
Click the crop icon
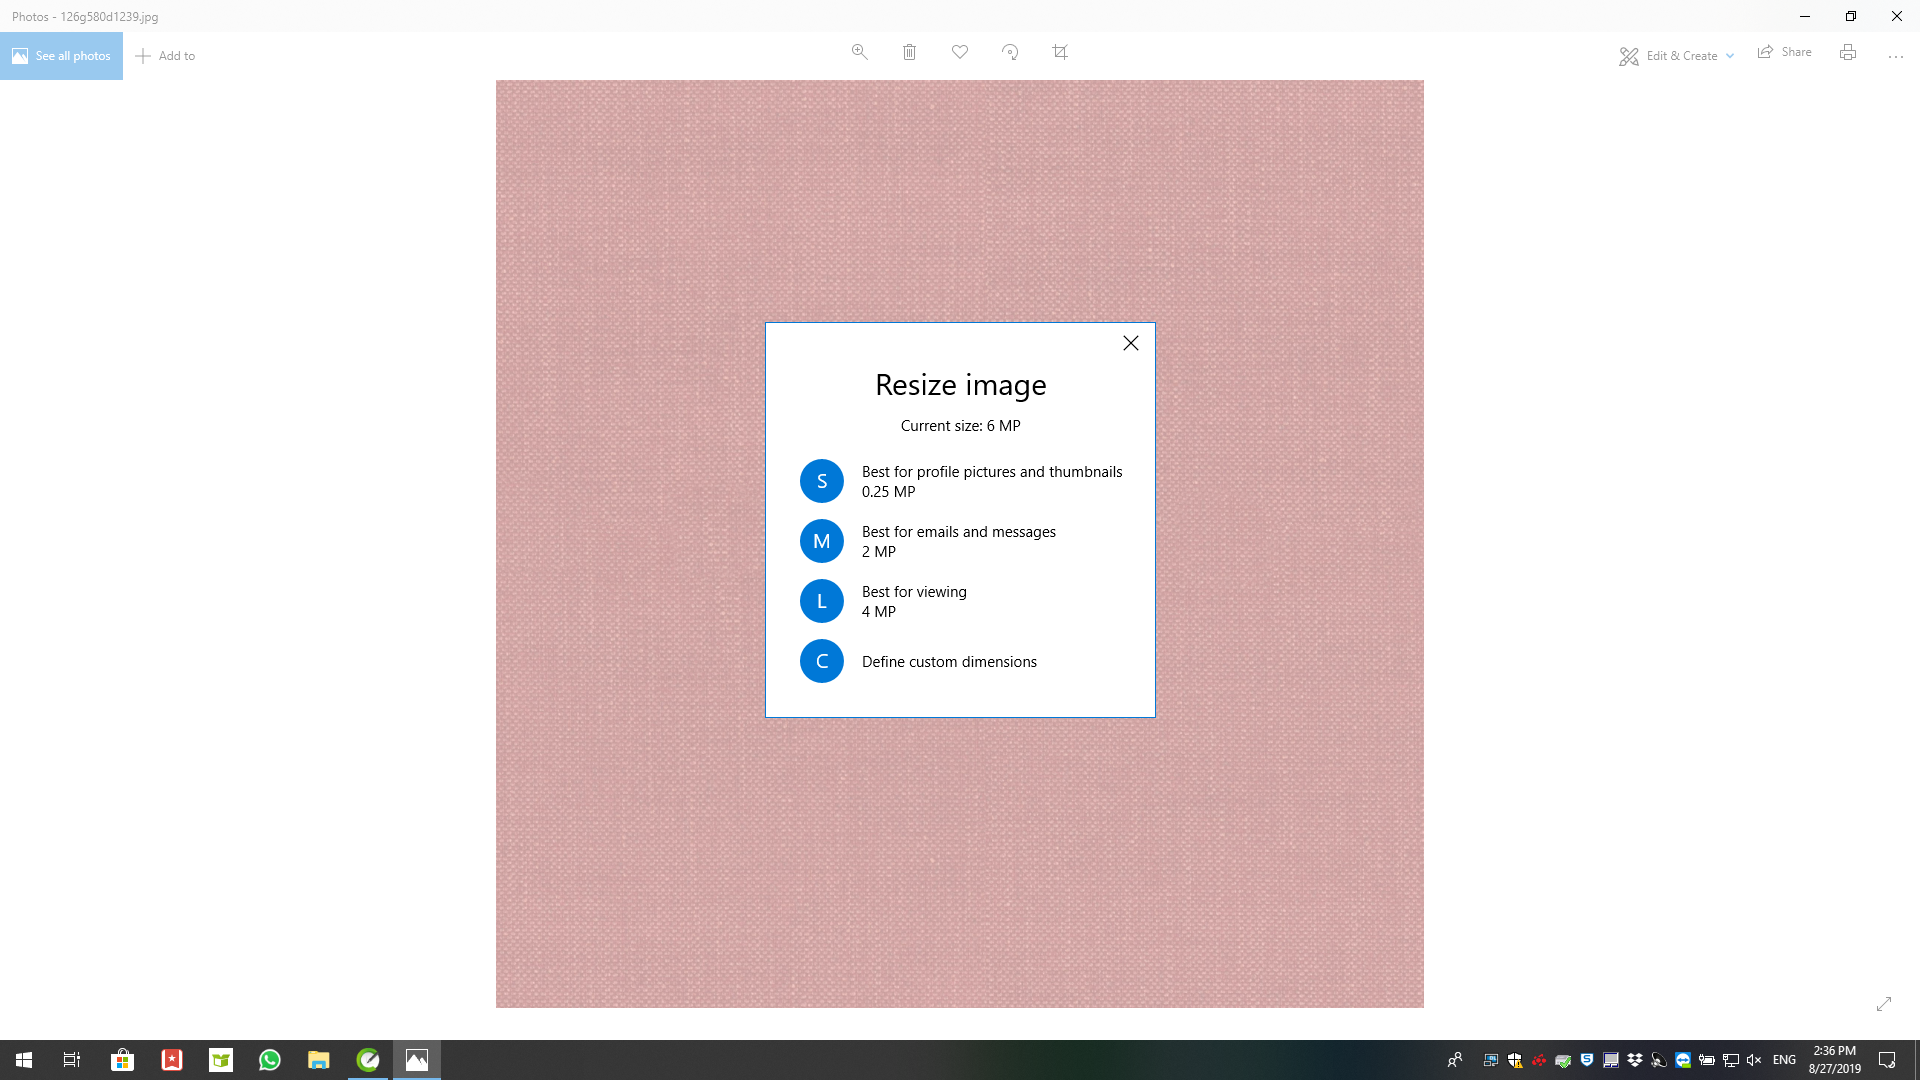[1060, 51]
